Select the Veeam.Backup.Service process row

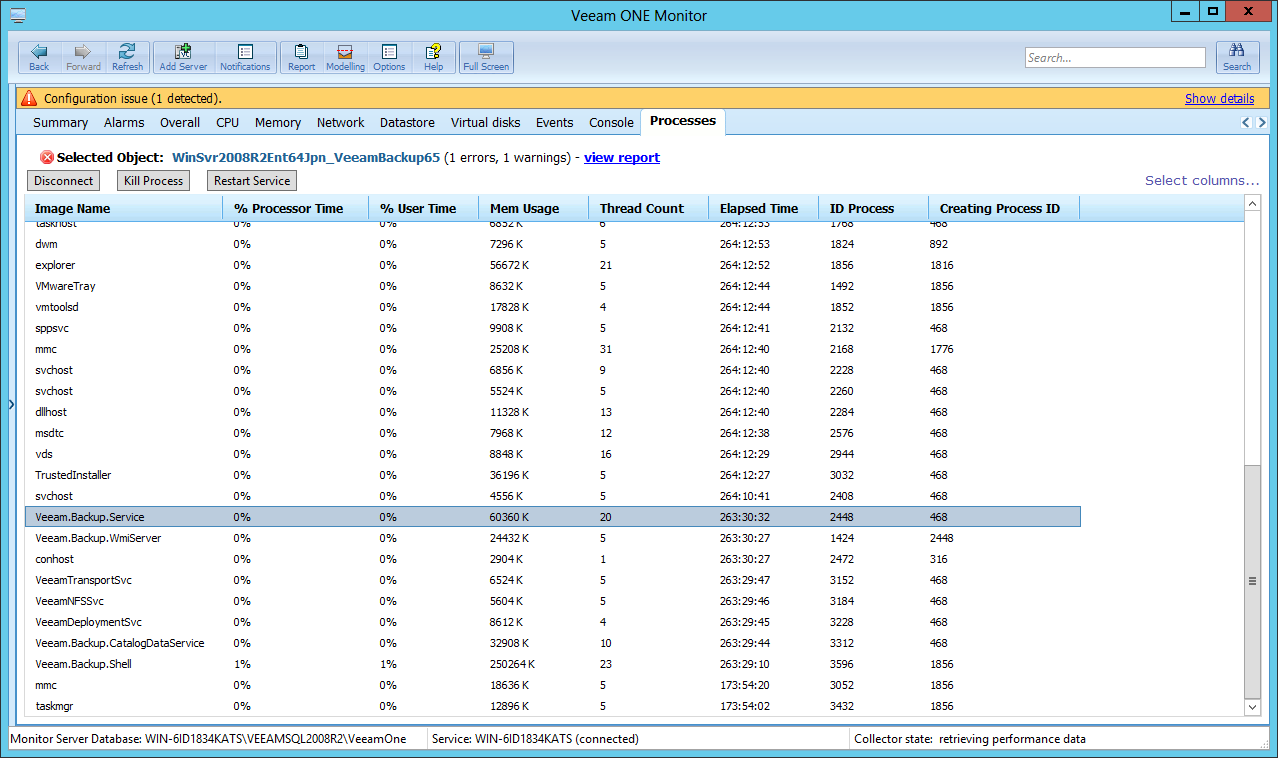[553, 517]
